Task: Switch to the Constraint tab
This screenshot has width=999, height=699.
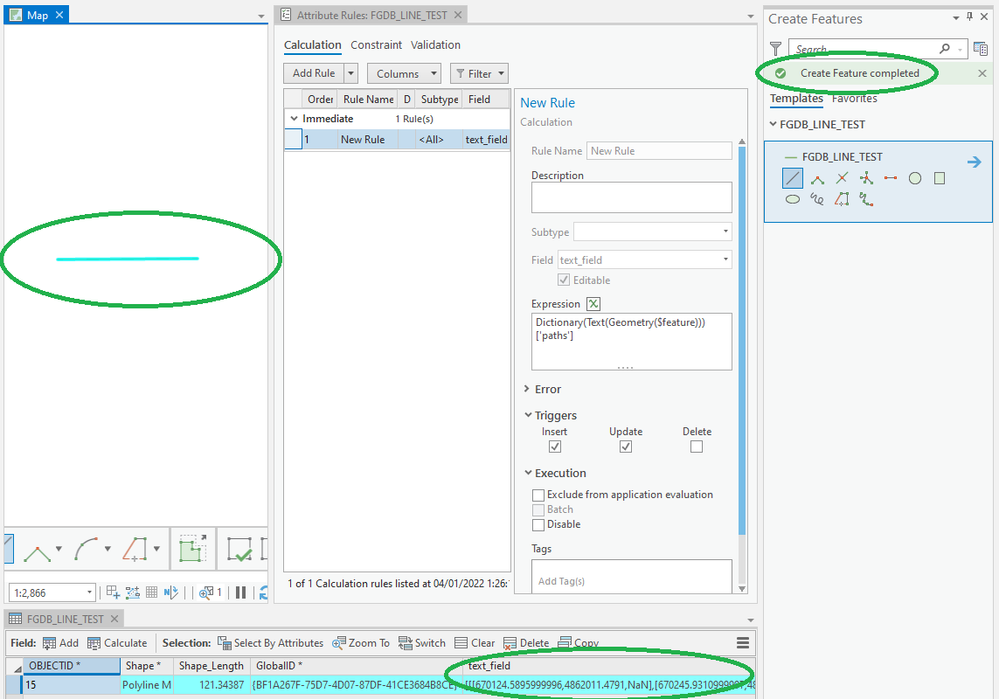Action: (x=376, y=45)
